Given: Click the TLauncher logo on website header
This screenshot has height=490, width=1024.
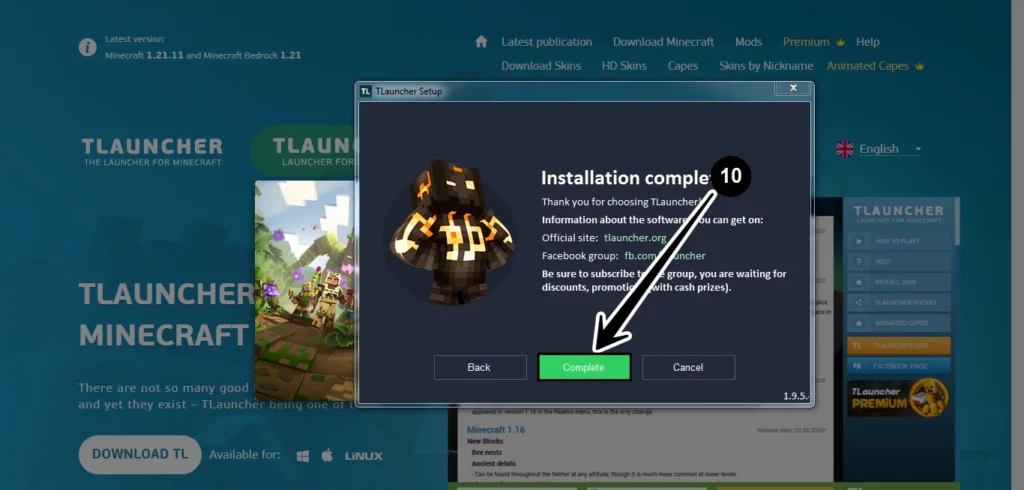Looking at the screenshot, I should [152, 151].
